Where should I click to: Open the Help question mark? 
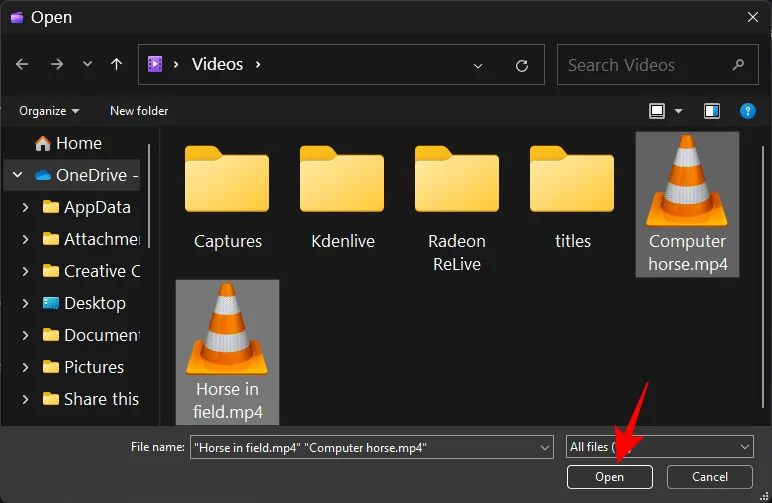[x=747, y=111]
